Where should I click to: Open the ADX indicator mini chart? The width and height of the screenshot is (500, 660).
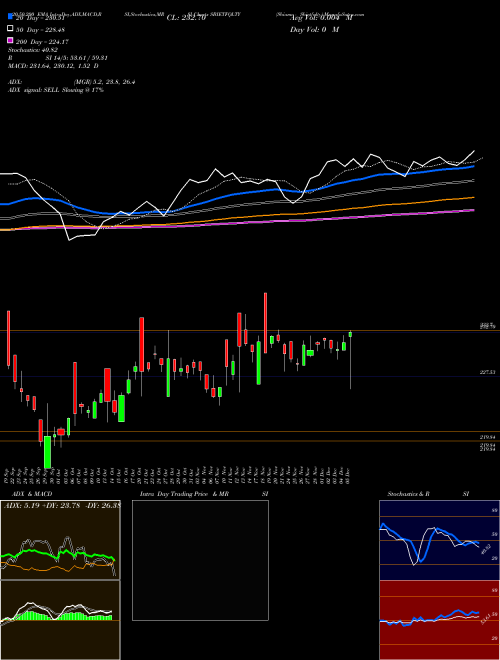pyautogui.click(x=60, y=540)
